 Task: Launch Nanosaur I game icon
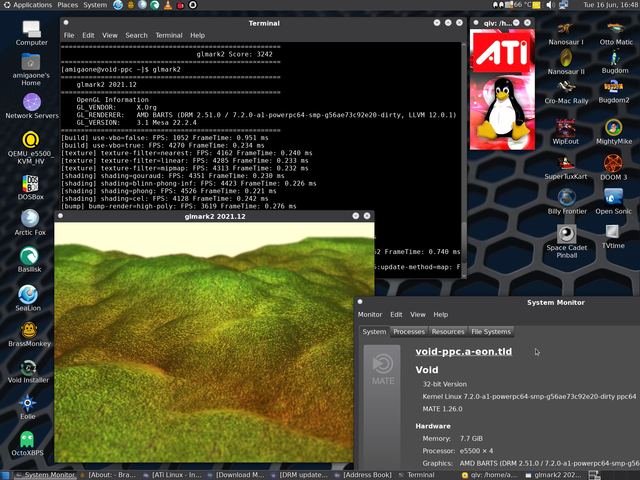coord(566,34)
